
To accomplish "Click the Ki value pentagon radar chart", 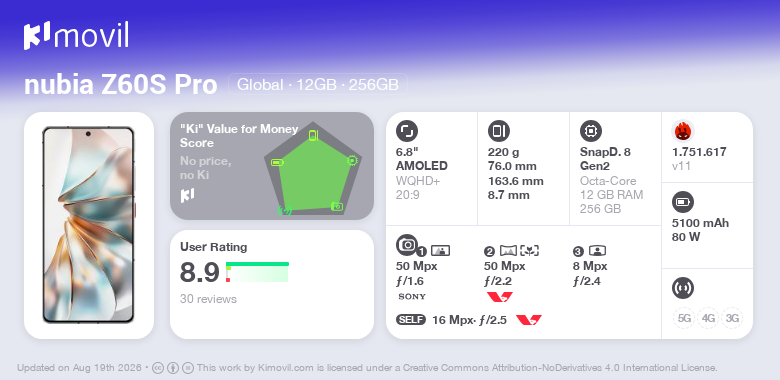I will pyautogui.click(x=312, y=170).
